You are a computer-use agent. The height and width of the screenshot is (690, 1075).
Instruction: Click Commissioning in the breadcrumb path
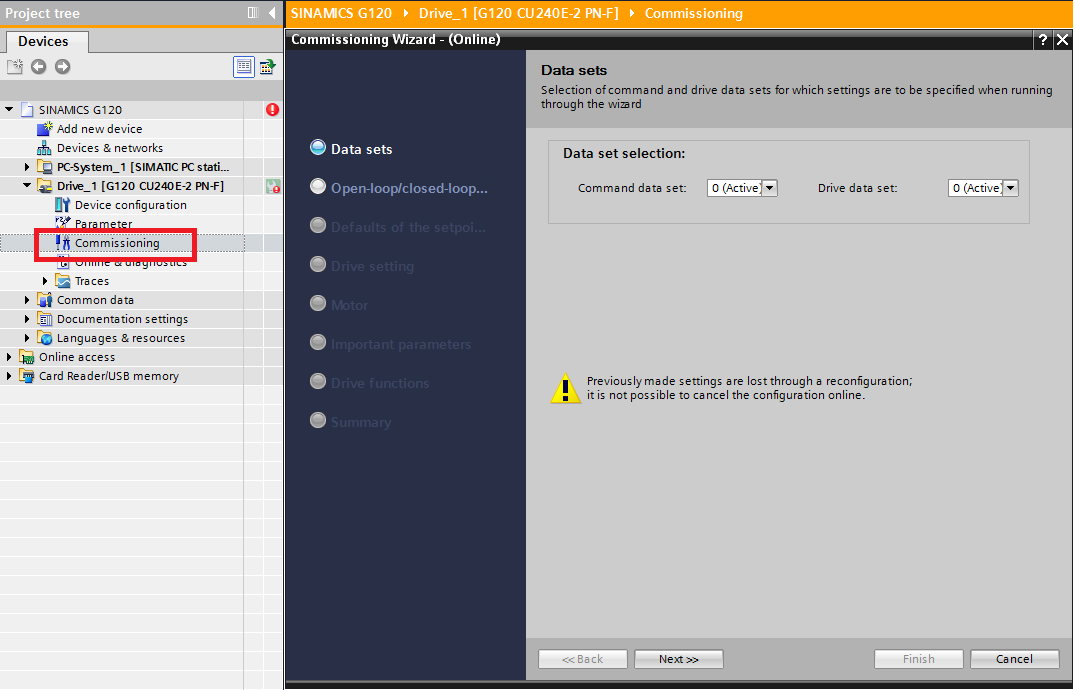pos(693,13)
